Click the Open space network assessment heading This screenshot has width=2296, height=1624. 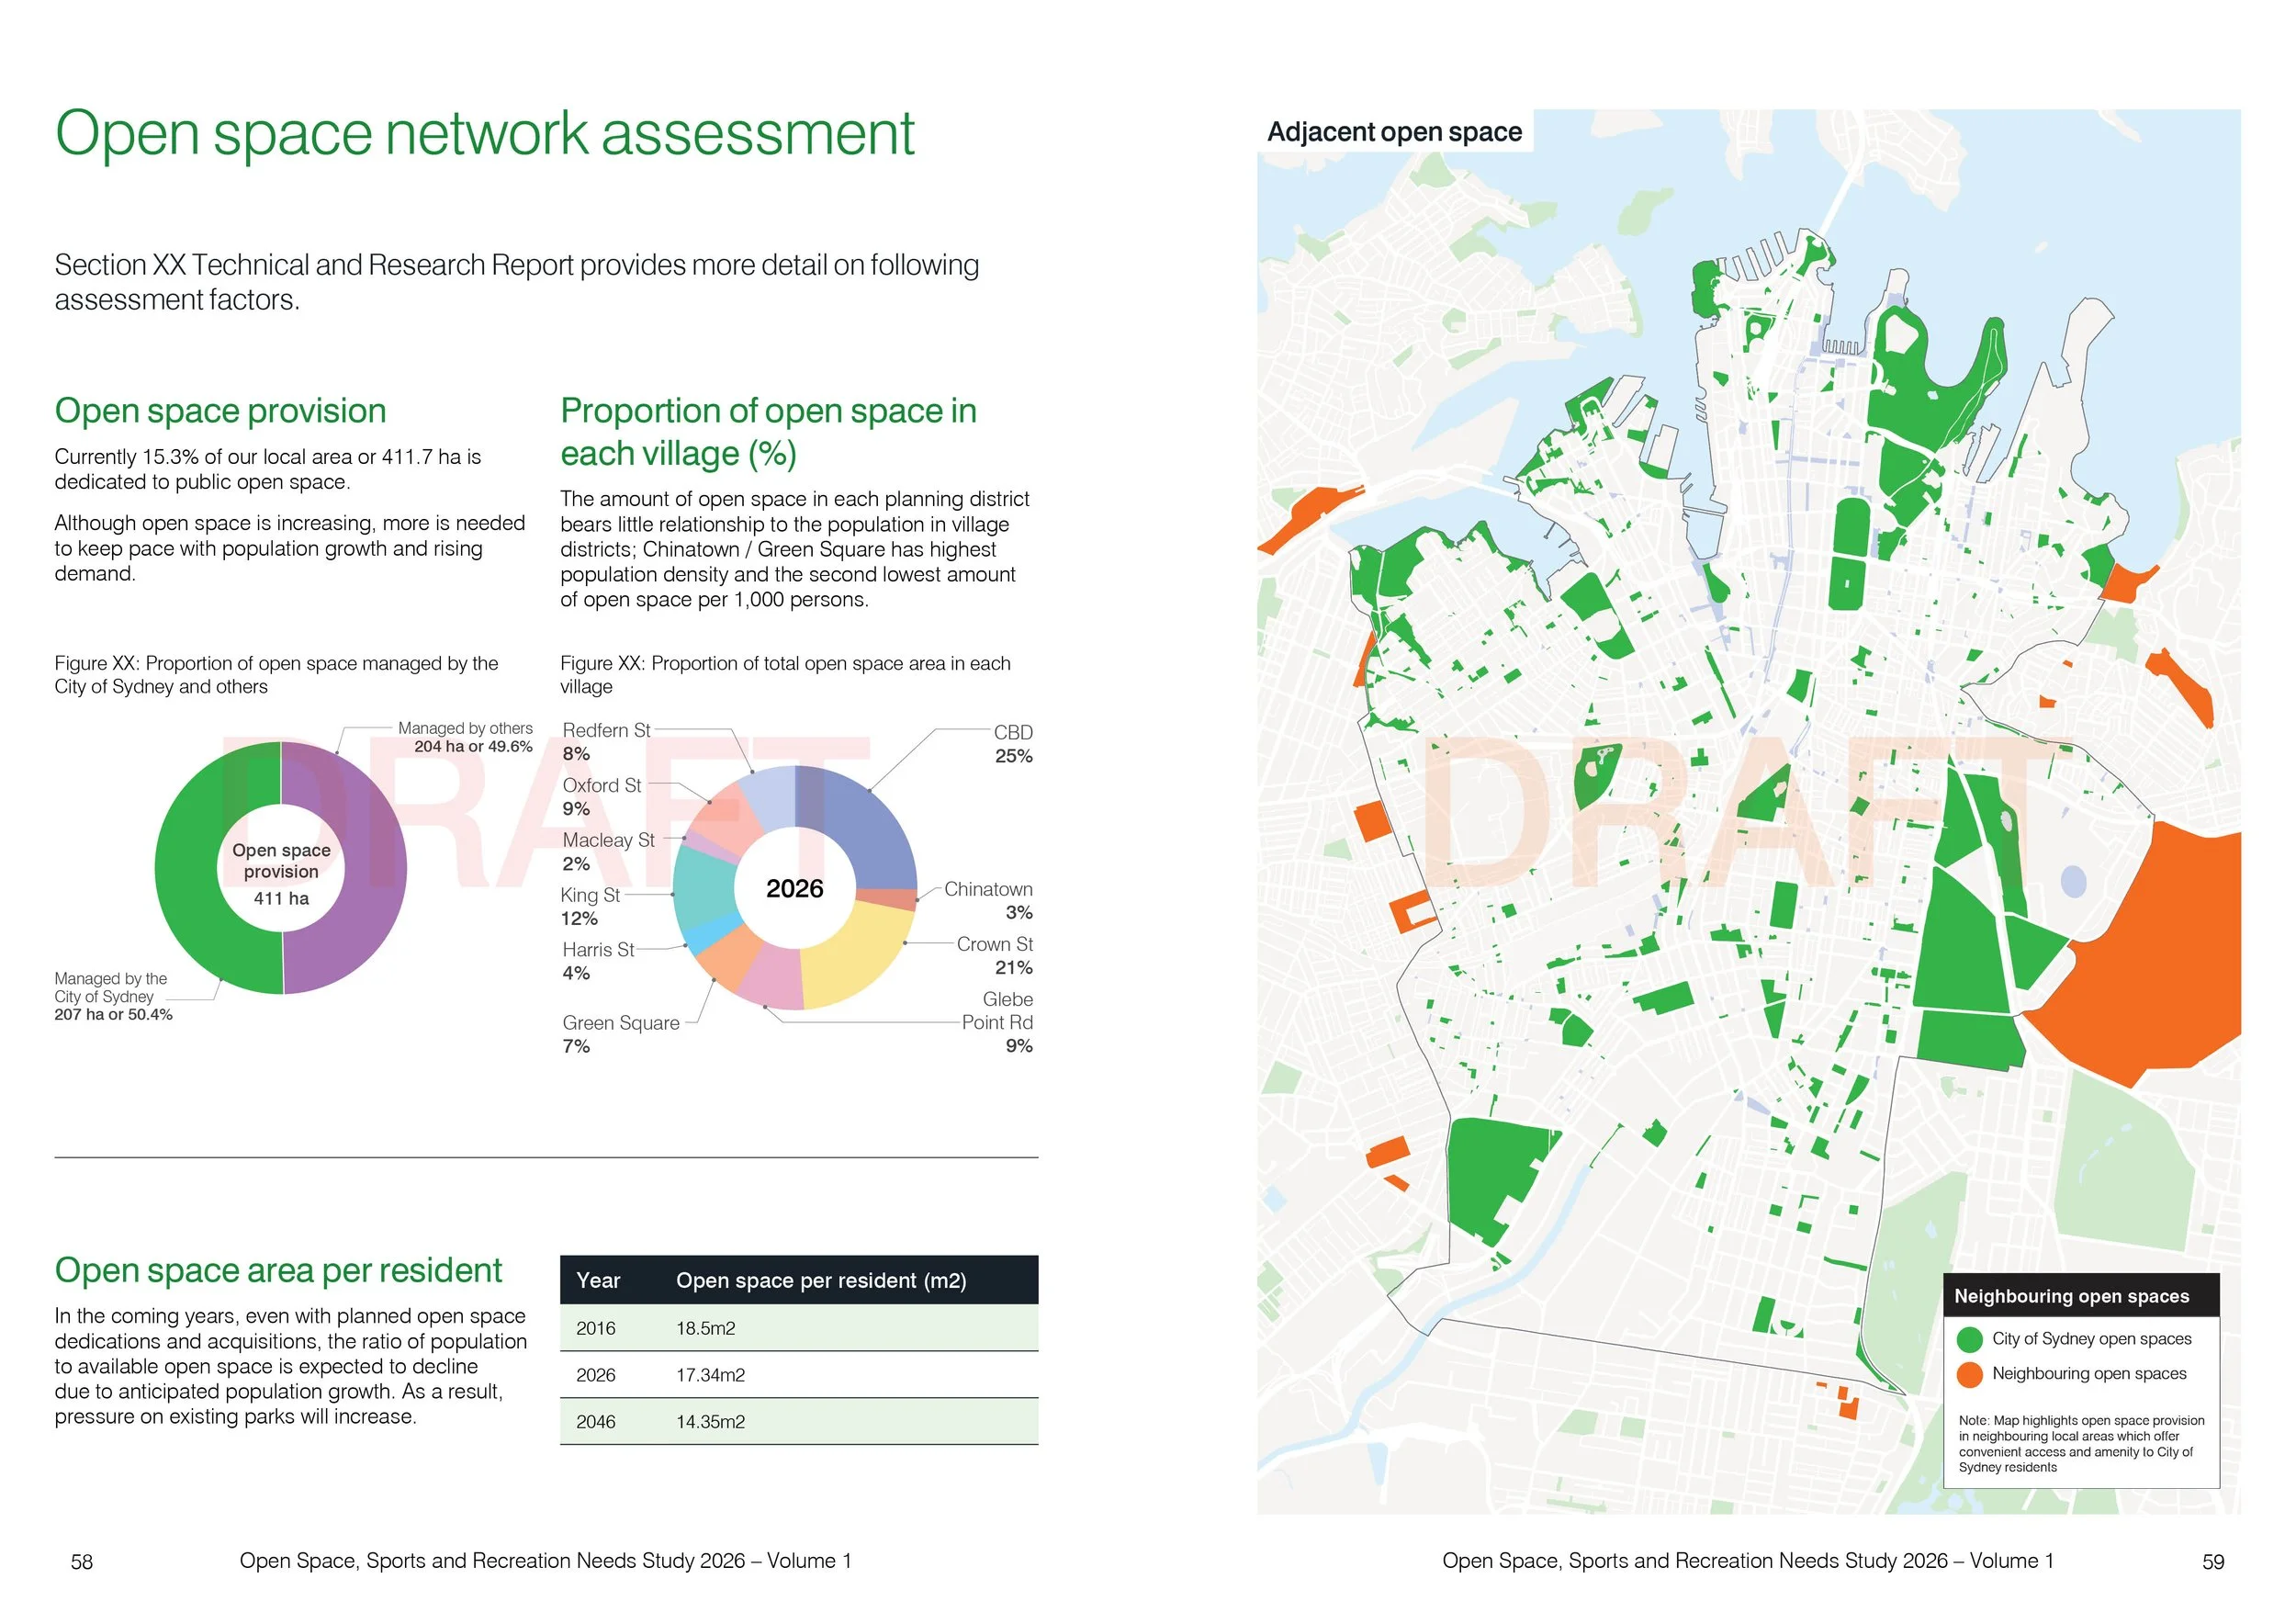[x=484, y=133]
